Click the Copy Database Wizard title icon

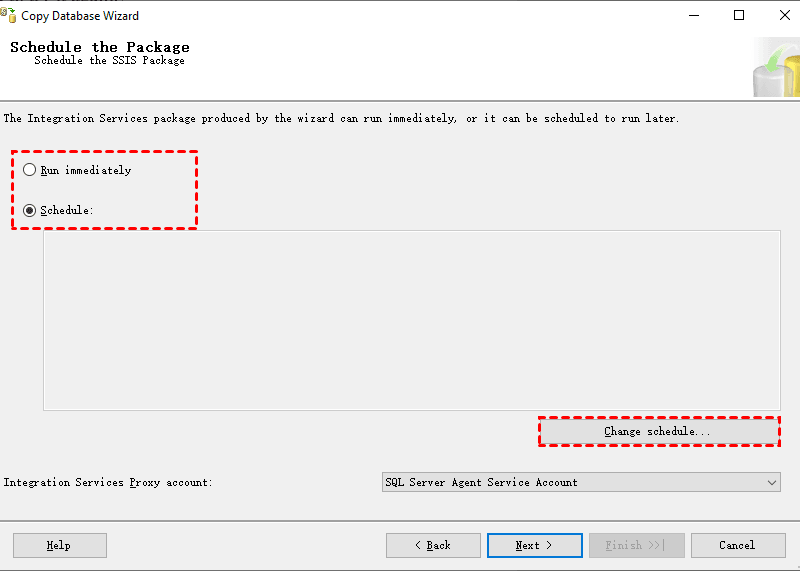(9, 15)
